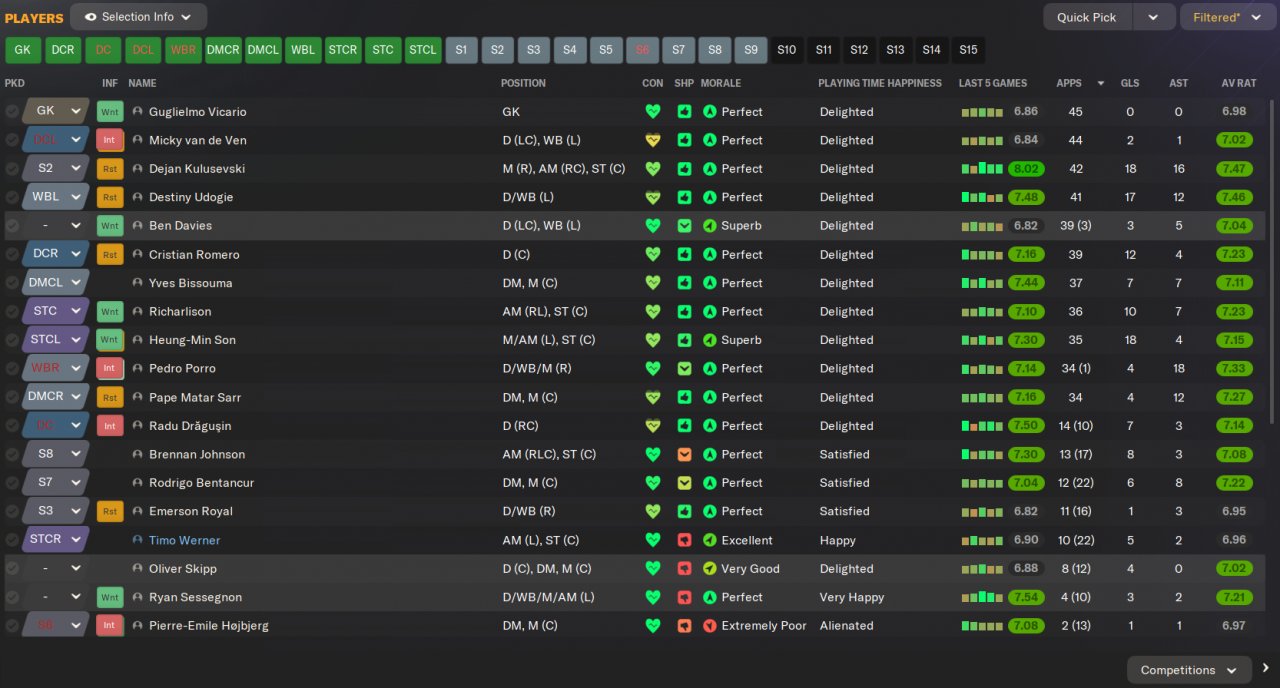Viewport: 1280px width, 688px height.
Task: Sort by the AV RAT column header
Action: coord(1238,83)
